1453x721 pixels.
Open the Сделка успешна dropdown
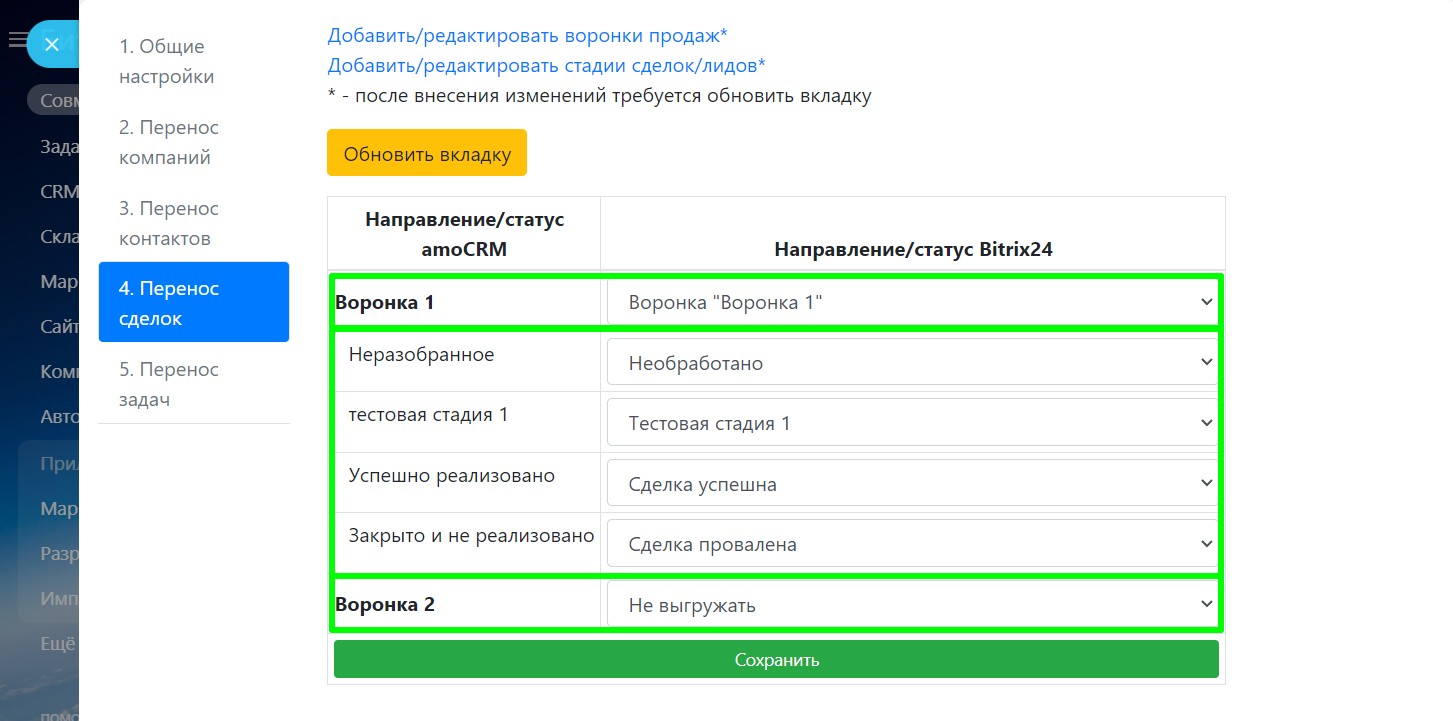pos(912,484)
